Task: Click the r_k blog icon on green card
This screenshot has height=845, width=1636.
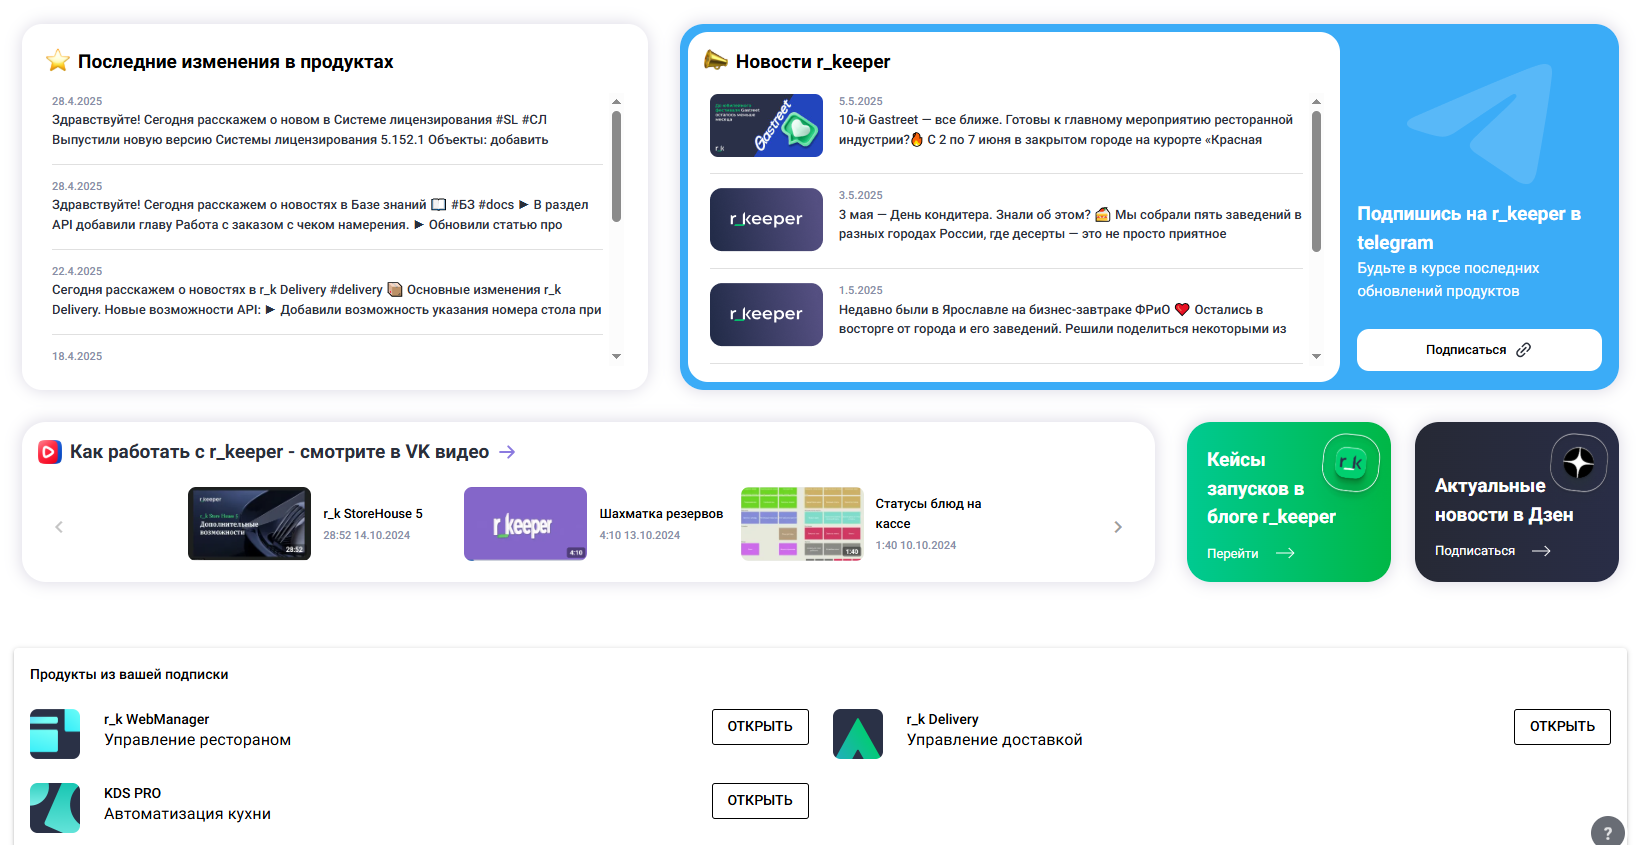Action: (1351, 463)
